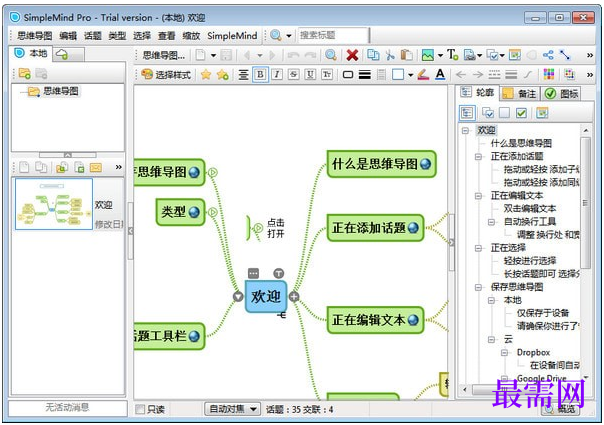Select the 正在编辑文本 topic node
The width and height of the screenshot is (604, 425).
[x=375, y=320]
